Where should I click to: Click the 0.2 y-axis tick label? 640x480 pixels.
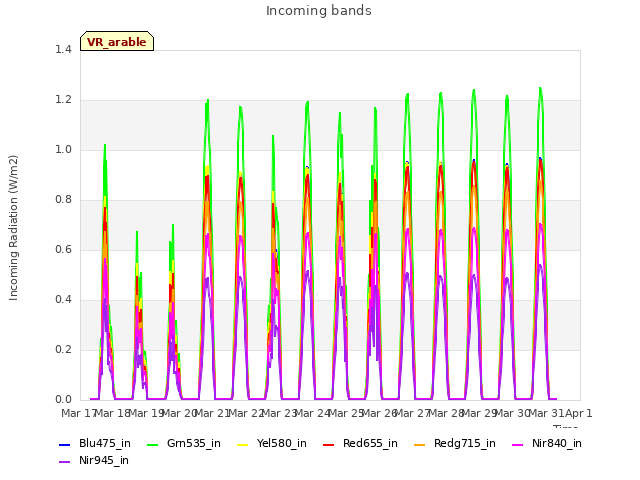[x=63, y=349]
